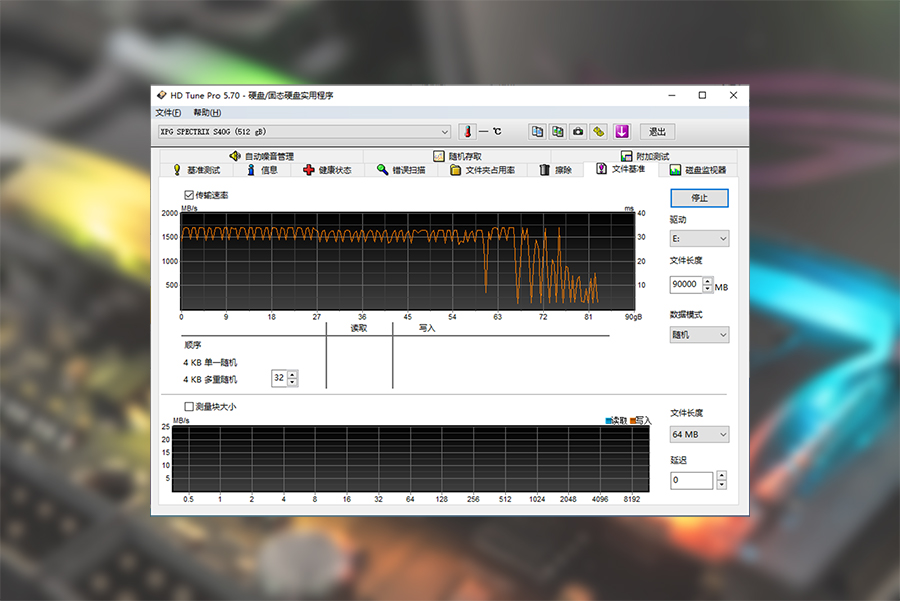Click the 90000 file length input field
Image resolution: width=900 pixels, height=601 pixels.
pos(686,285)
